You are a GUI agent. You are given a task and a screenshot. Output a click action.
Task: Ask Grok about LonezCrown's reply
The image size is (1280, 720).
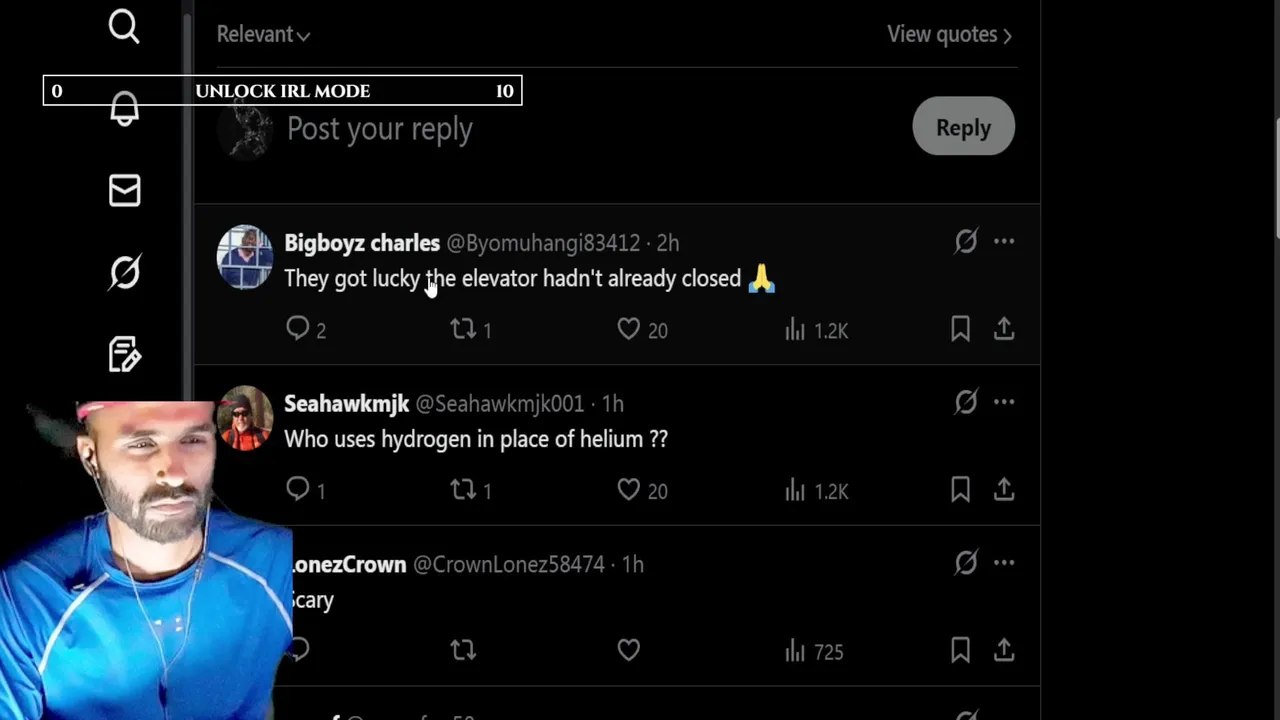[965, 563]
